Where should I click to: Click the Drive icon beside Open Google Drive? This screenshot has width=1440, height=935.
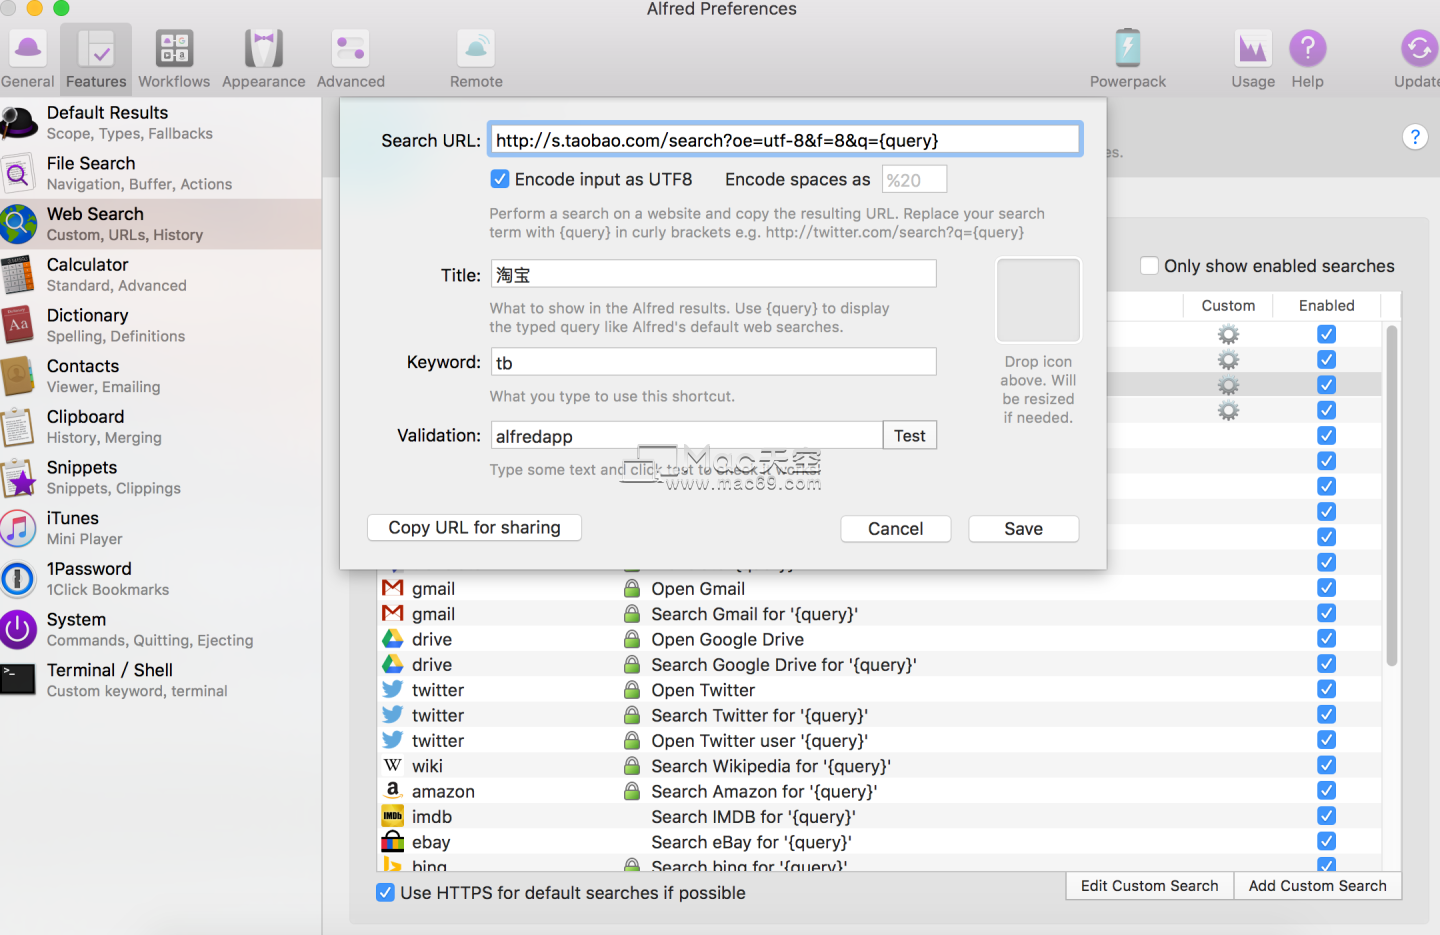point(393,638)
